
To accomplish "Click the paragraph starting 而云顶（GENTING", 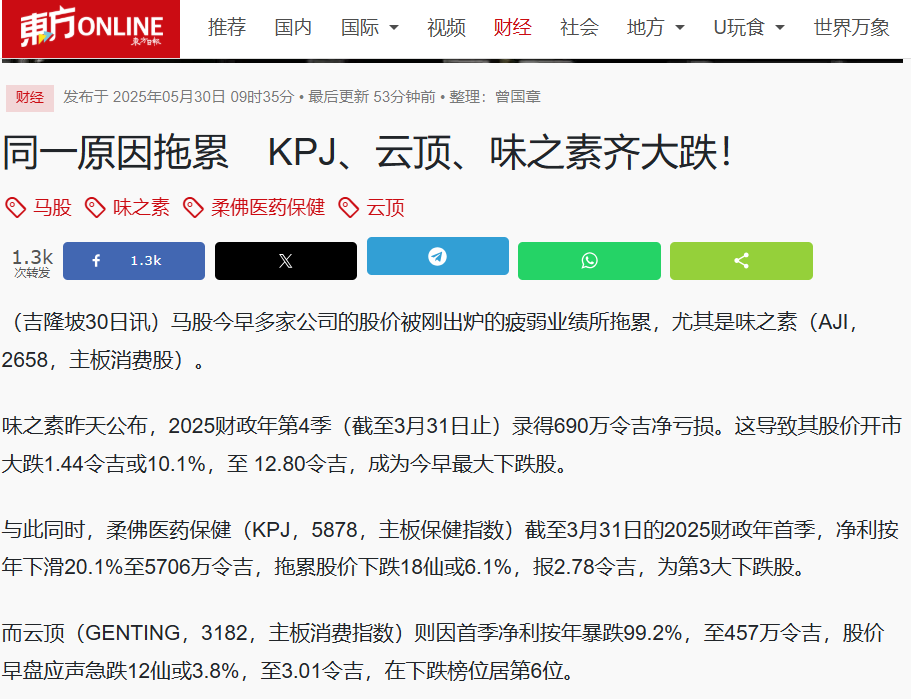I will coord(443,652).
